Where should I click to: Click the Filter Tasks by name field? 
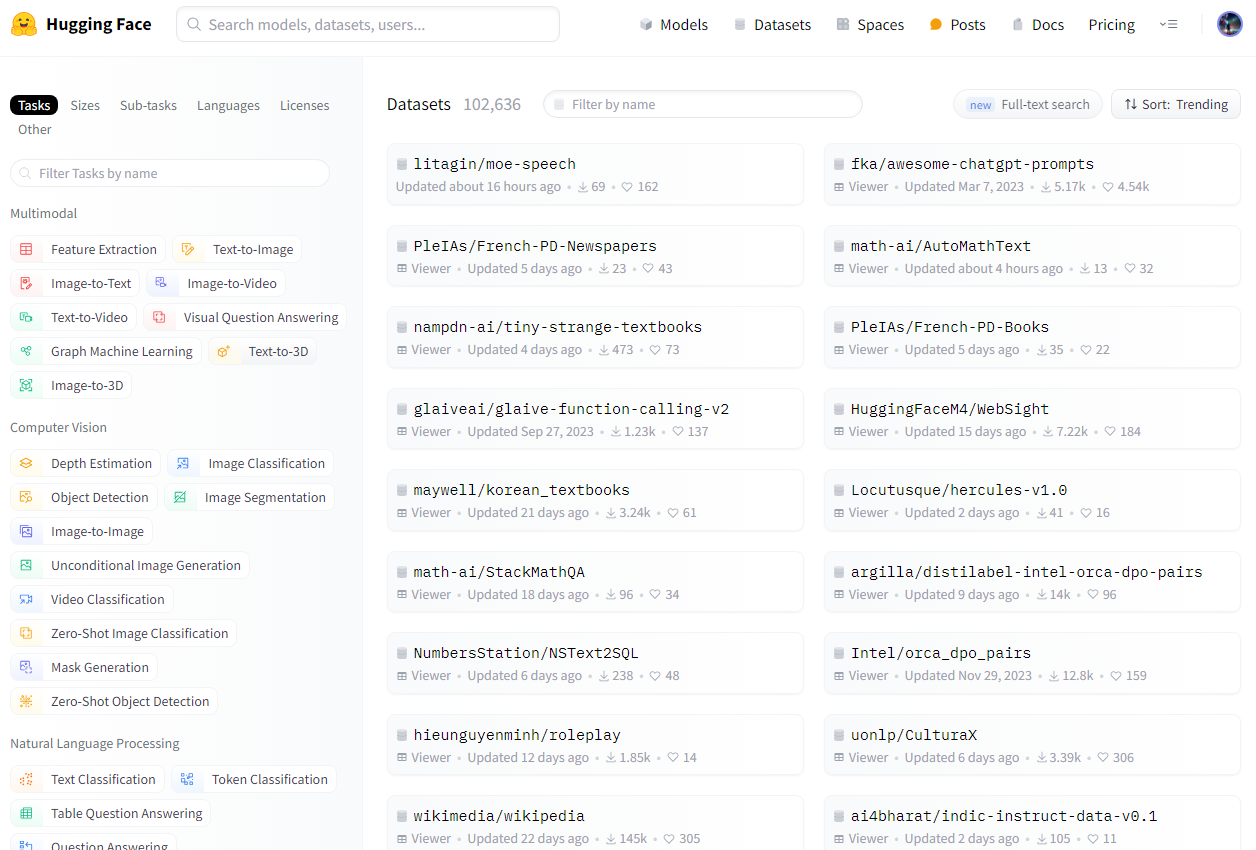click(x=170, y=174)
